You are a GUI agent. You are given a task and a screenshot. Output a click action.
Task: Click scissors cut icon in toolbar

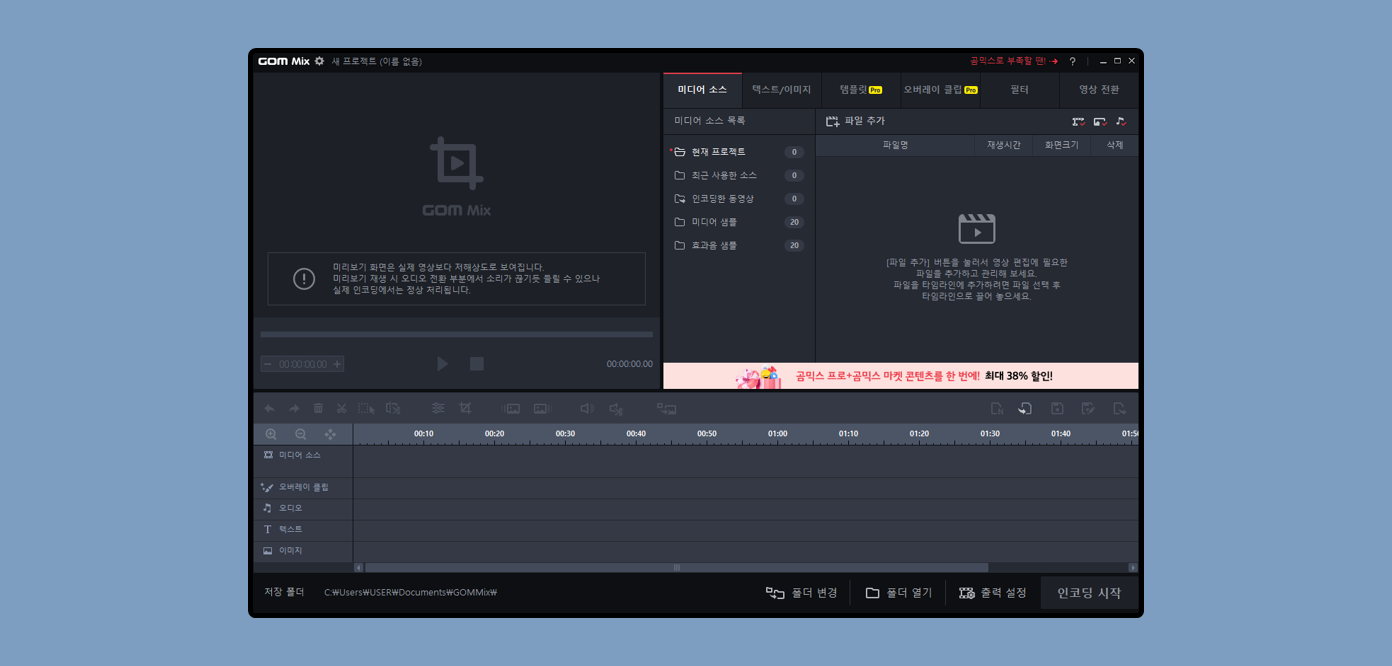point(341,408)
